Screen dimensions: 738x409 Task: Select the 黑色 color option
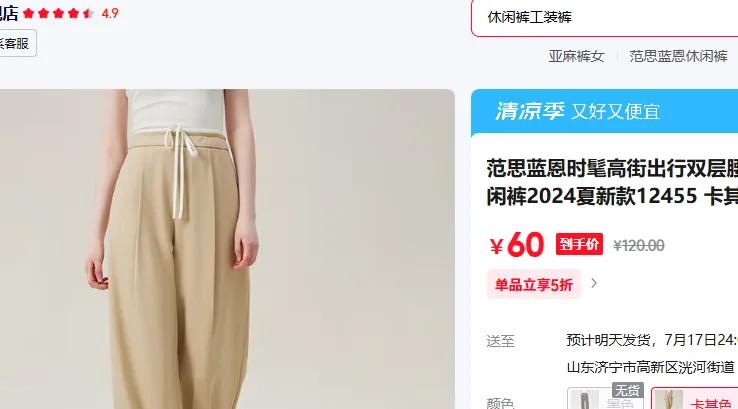tap(605, 398)
